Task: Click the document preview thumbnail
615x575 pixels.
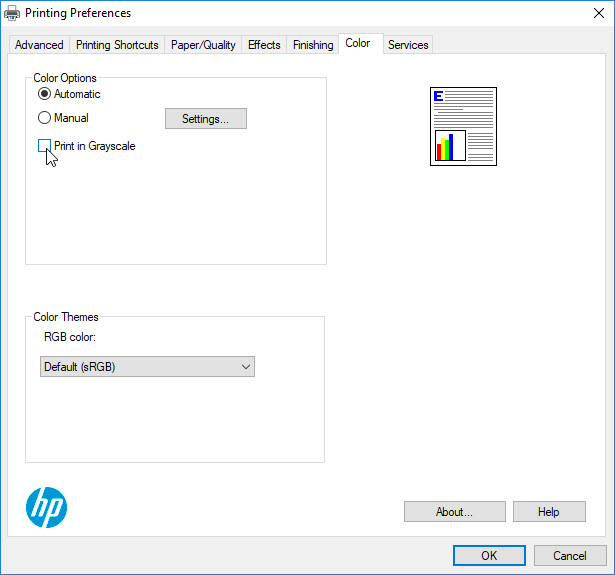Action: tap(463, 126)
